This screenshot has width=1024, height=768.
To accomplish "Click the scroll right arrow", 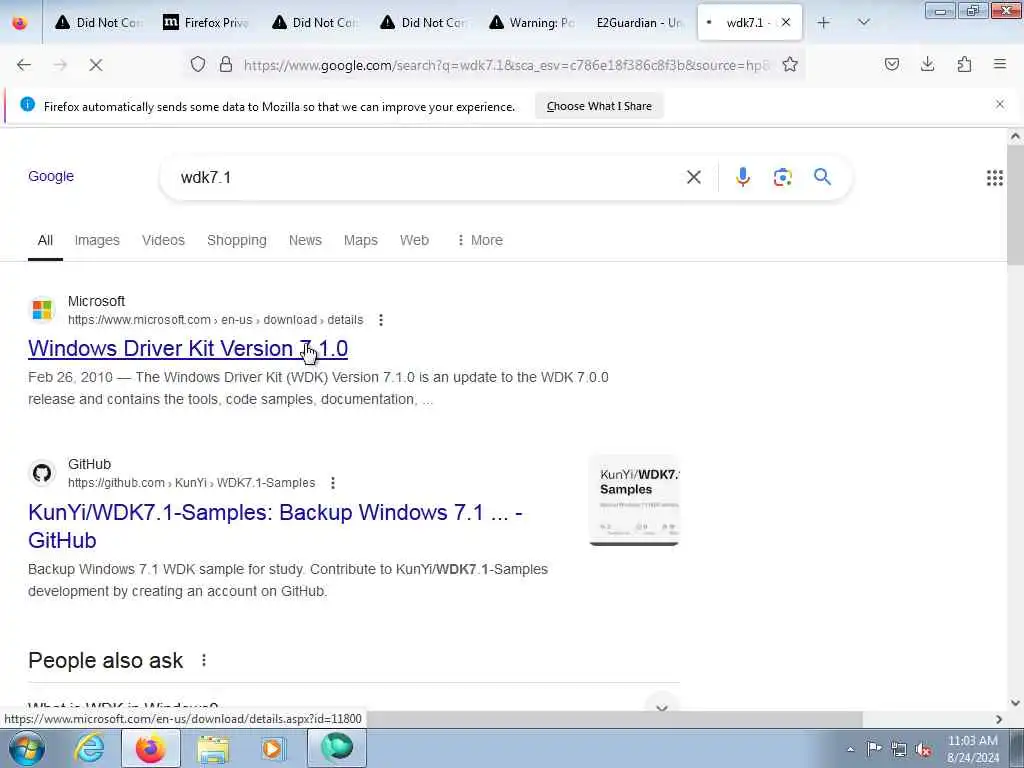I will [x=999, y=719].
